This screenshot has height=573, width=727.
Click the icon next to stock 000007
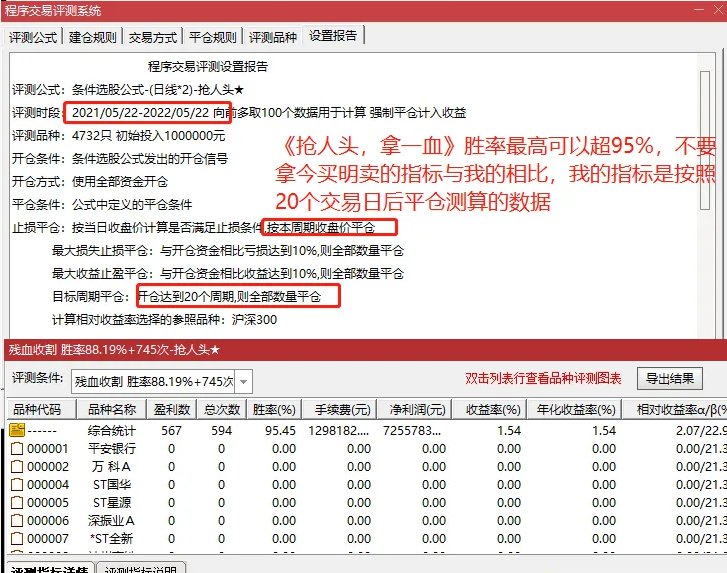tap(16, 539)
